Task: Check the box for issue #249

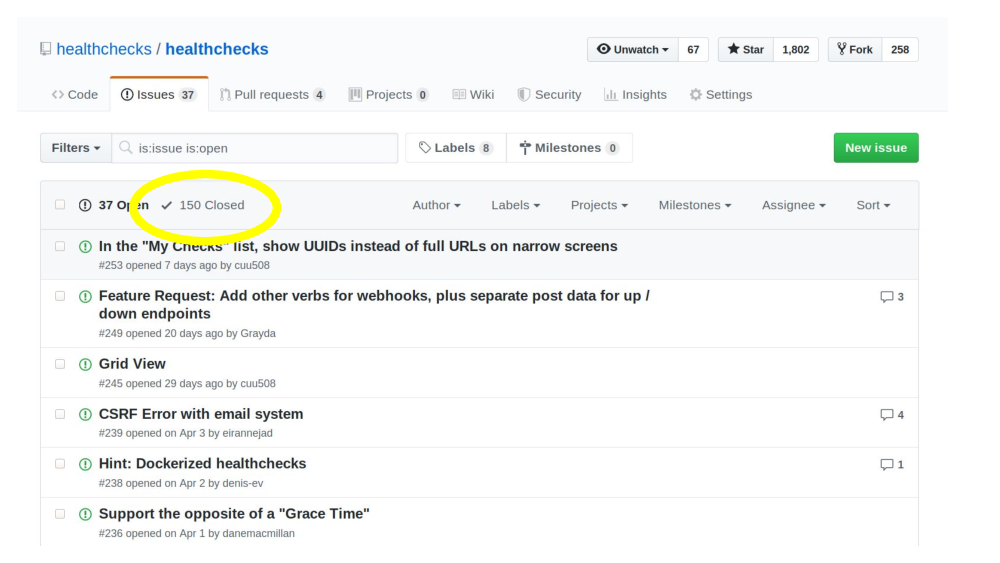Action: click(60, 296)
